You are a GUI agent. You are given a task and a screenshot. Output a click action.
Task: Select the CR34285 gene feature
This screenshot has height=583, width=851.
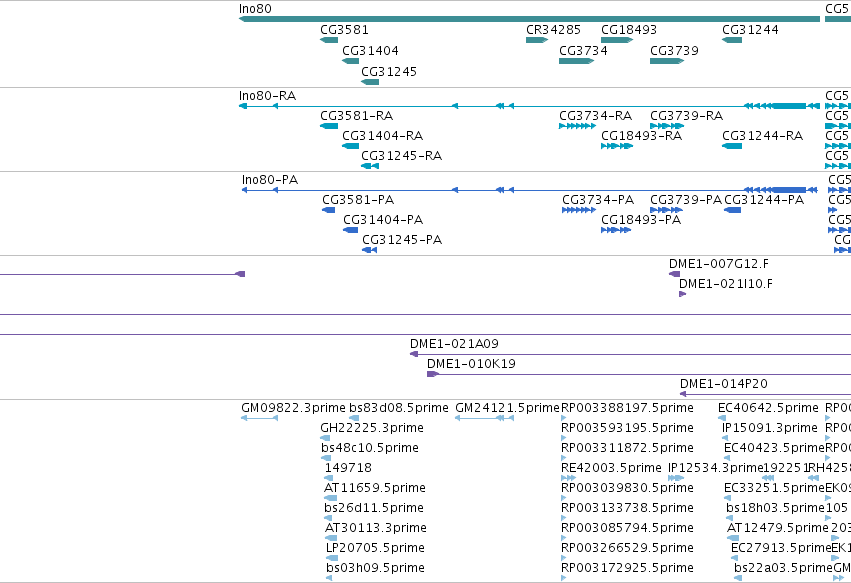[537, 40]
